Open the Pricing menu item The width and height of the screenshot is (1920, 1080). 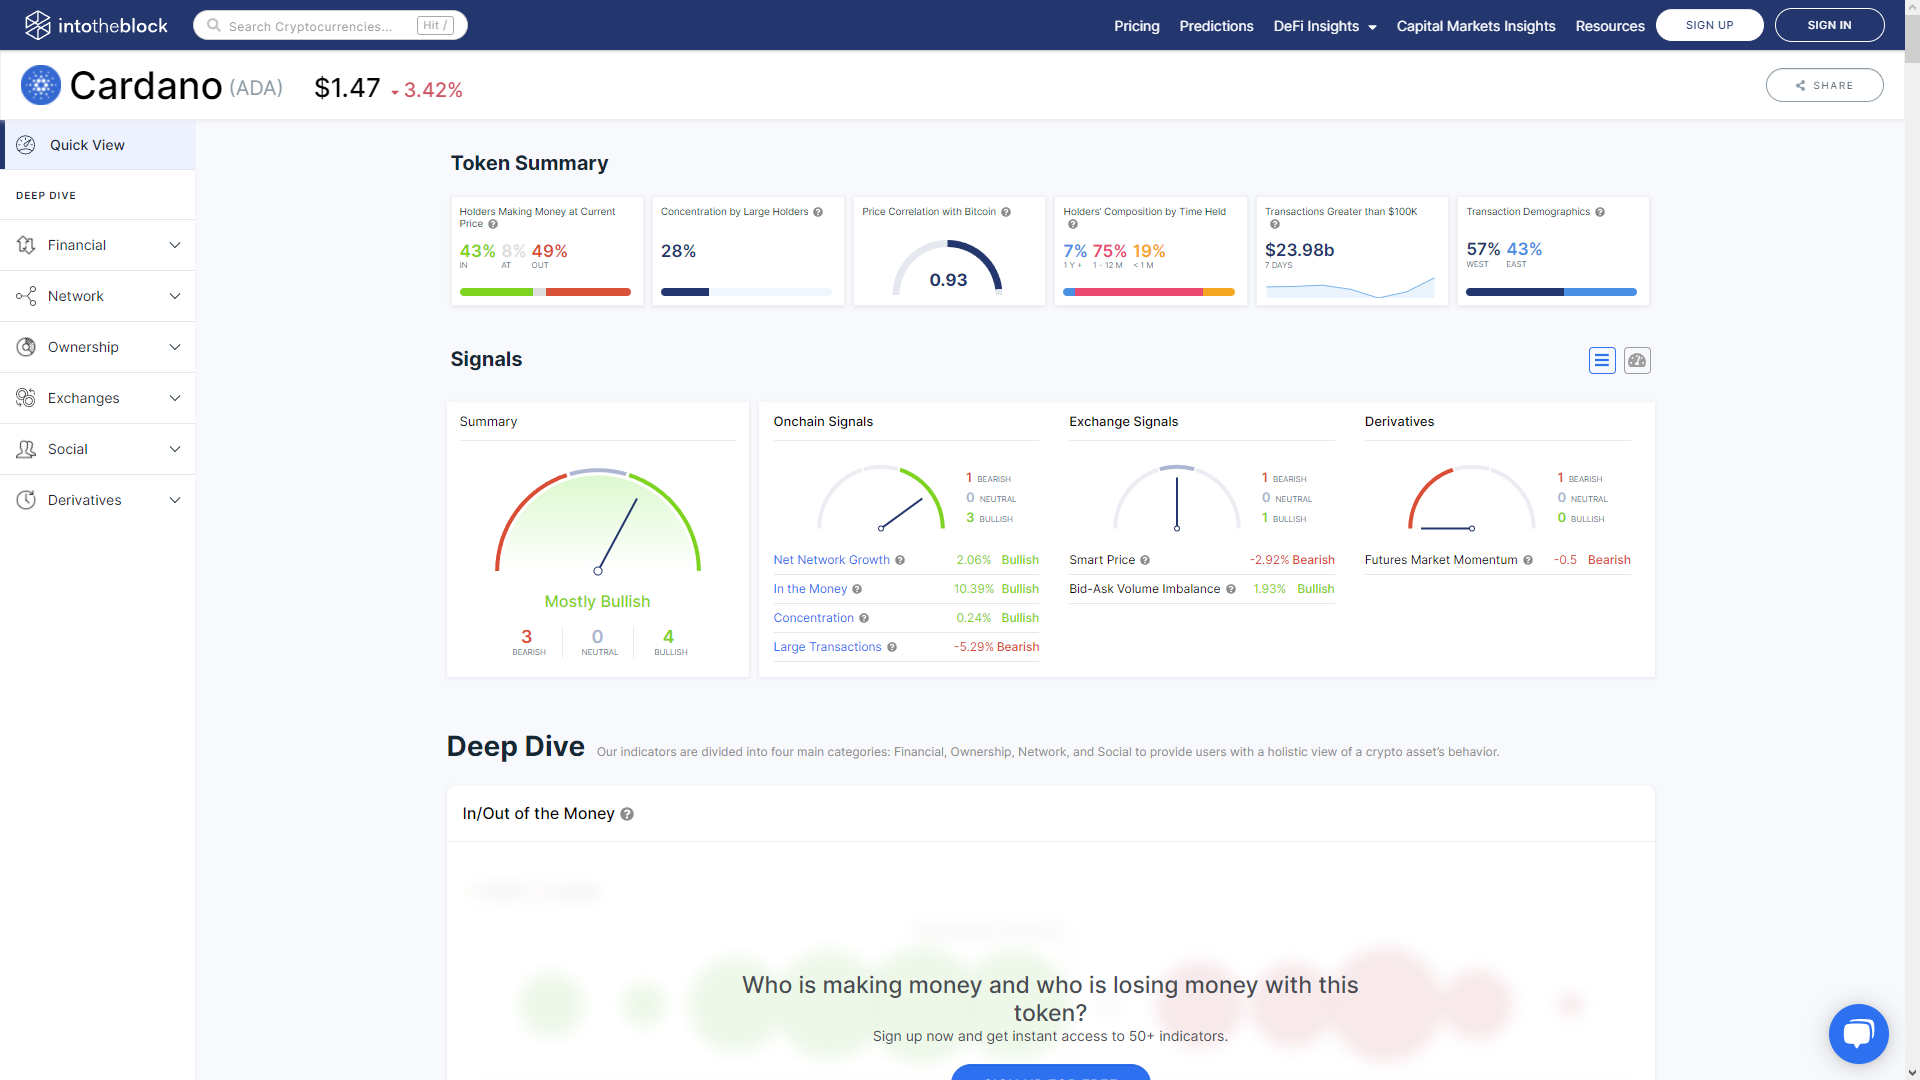1136,26
